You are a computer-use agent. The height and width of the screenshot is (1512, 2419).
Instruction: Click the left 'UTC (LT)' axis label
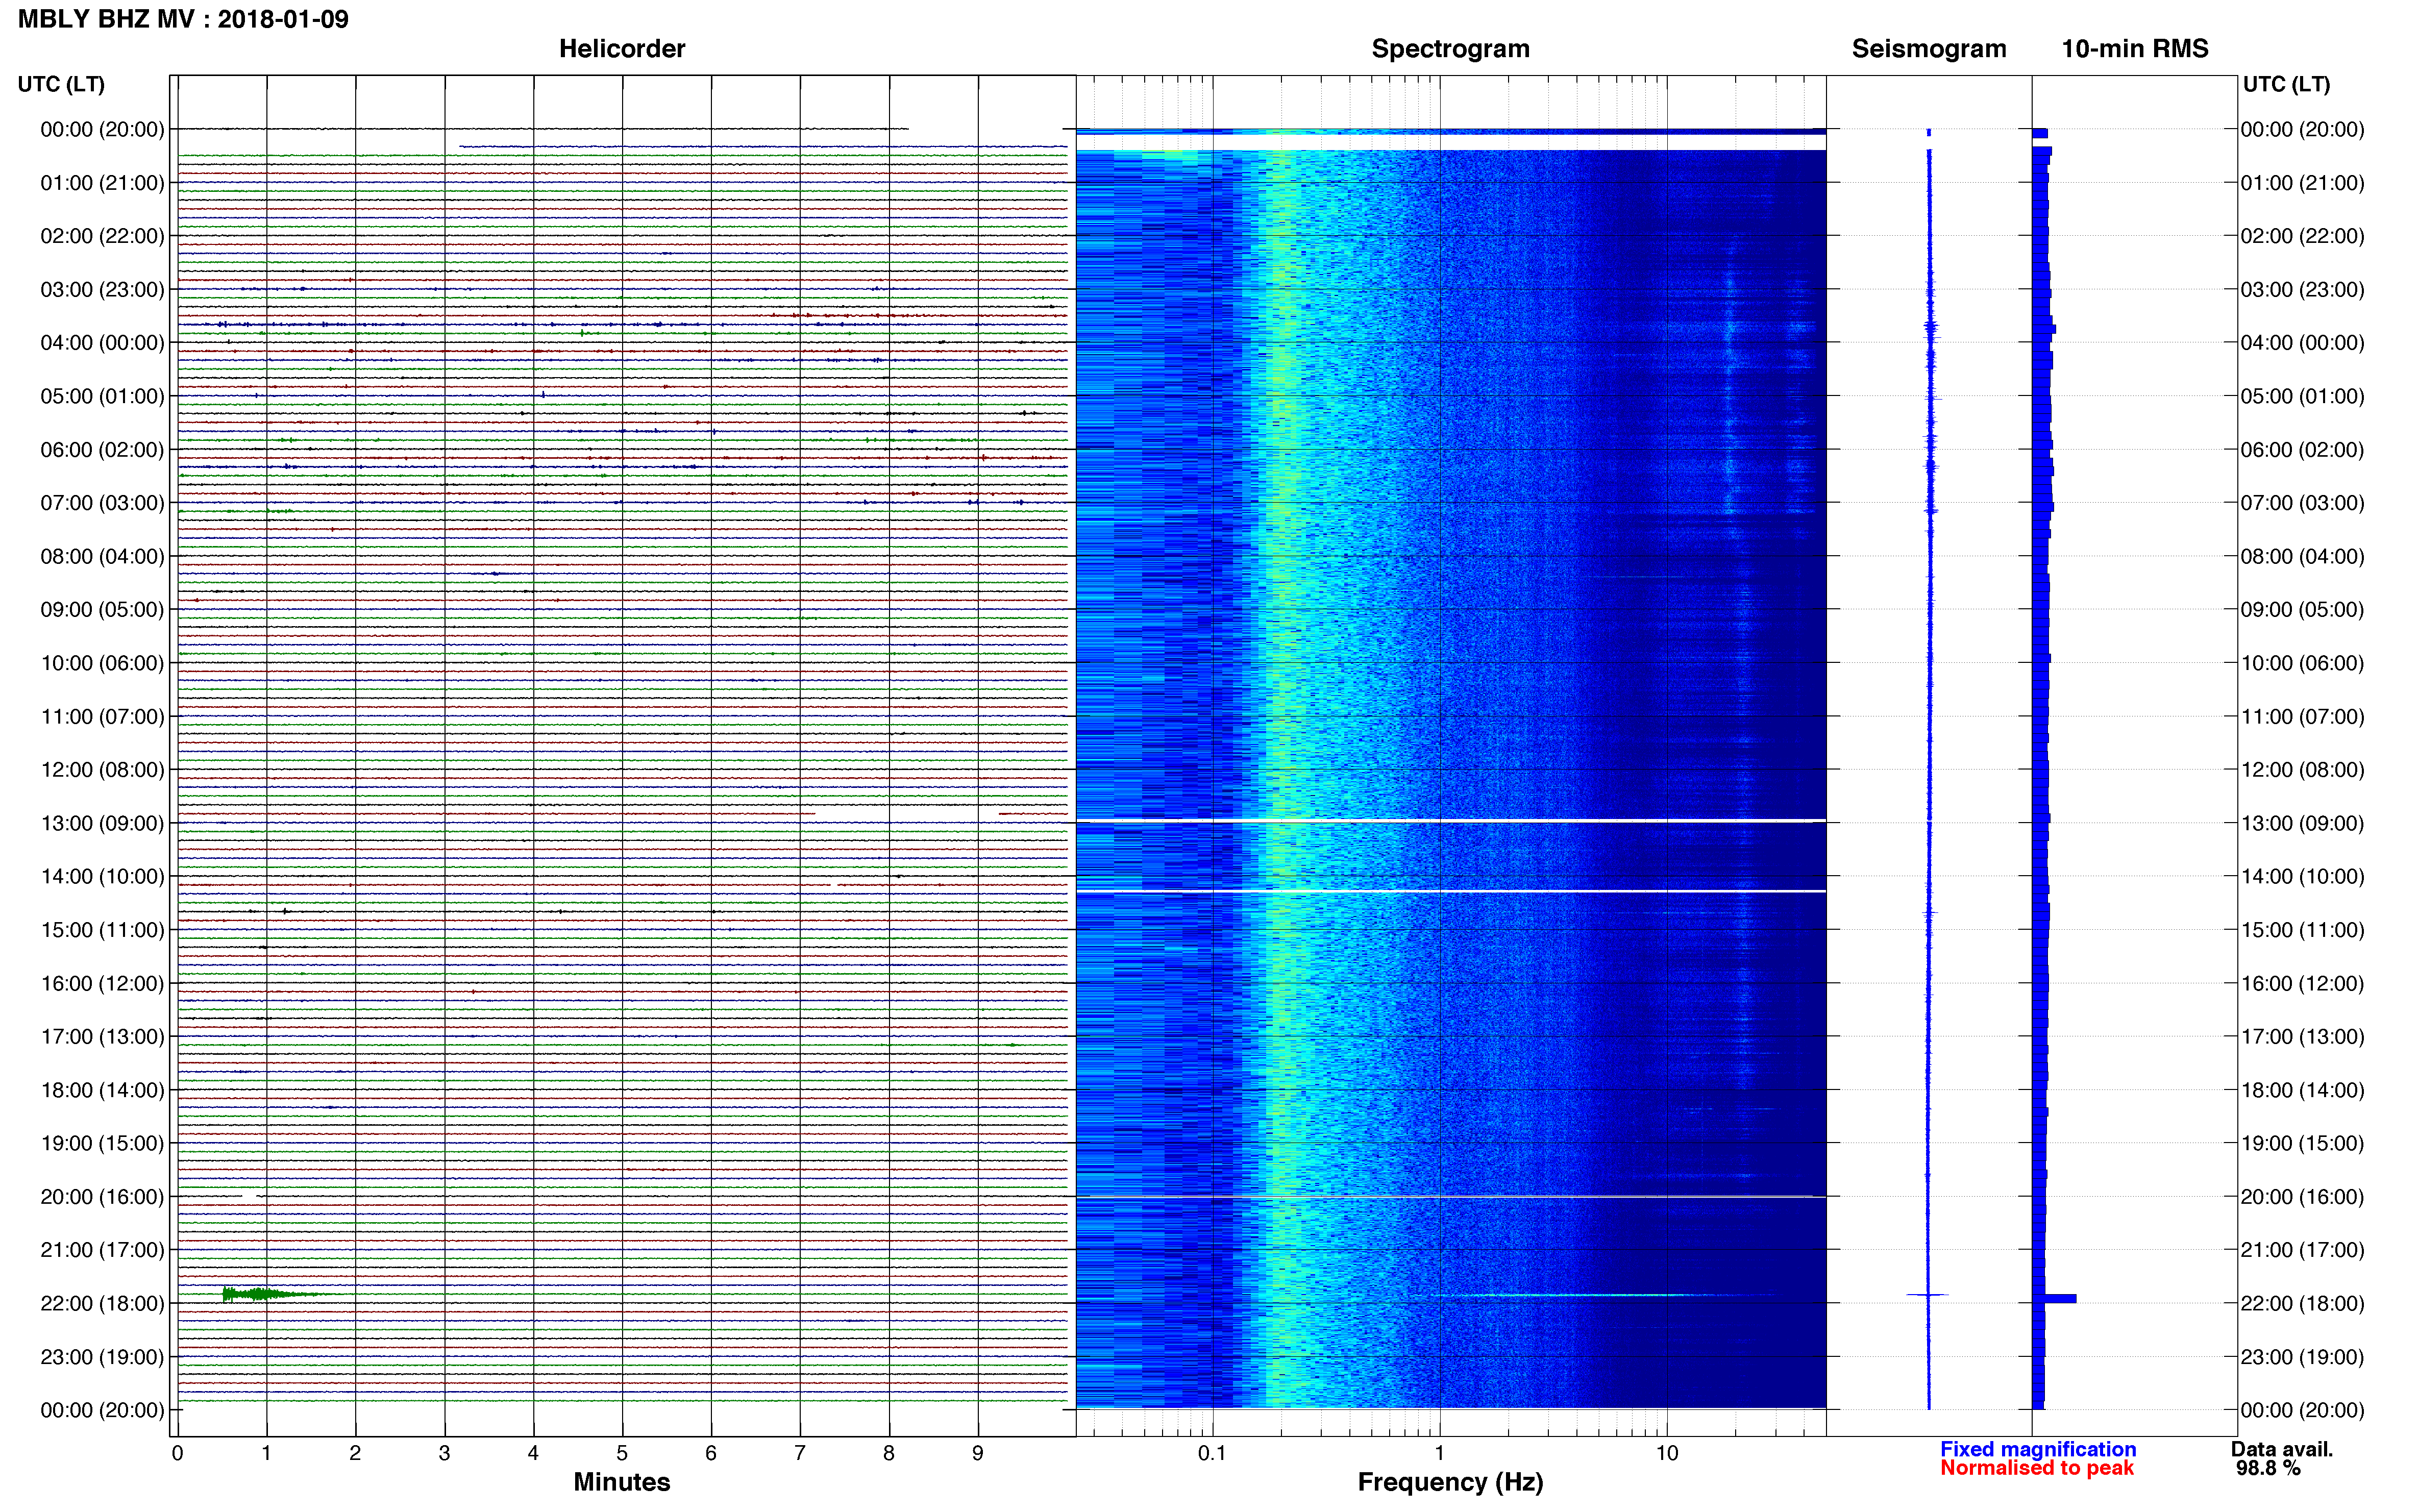tap(61, 84)
